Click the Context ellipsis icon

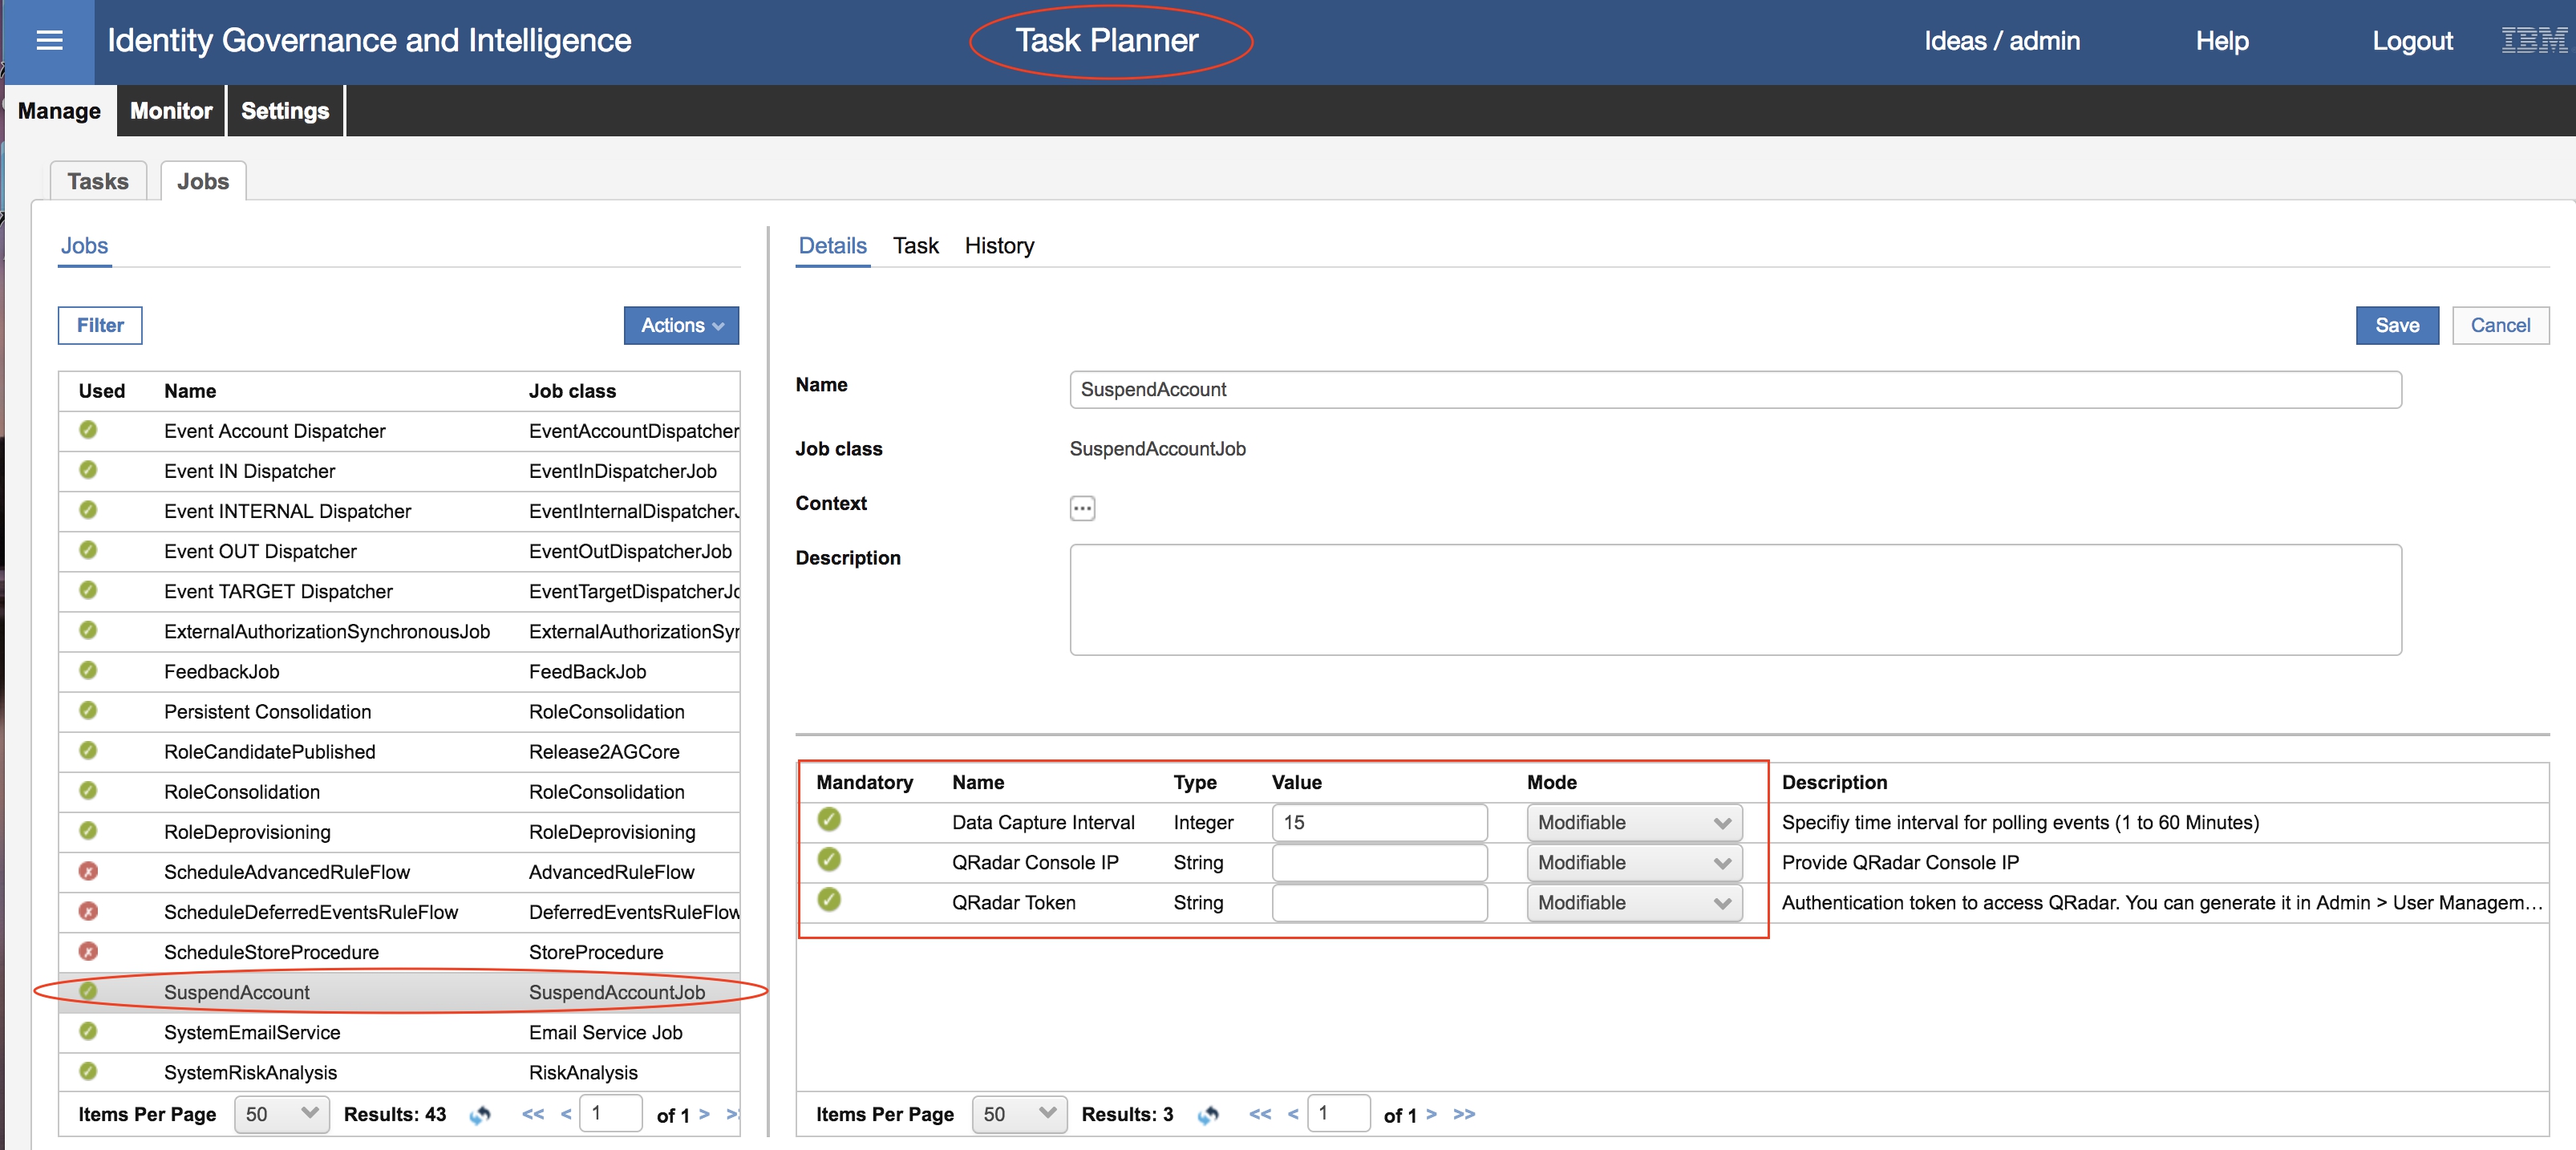pyautogui.click(x=1082, y=508)
